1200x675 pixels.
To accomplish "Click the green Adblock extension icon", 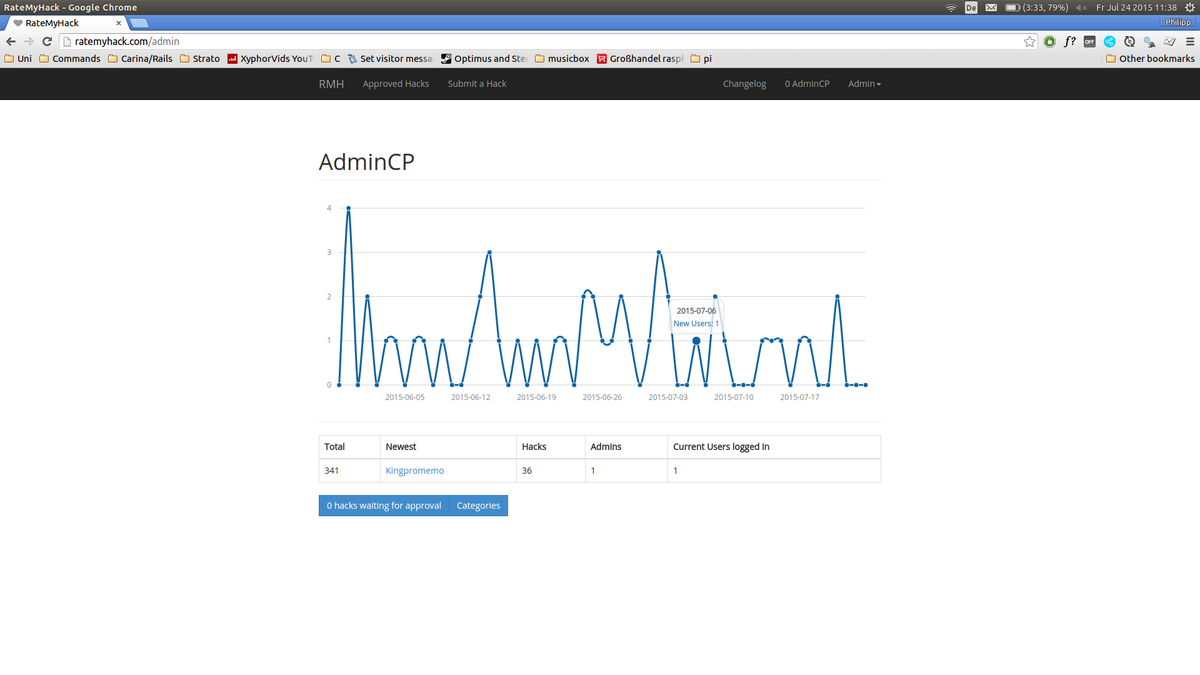I will (1050, 42).
